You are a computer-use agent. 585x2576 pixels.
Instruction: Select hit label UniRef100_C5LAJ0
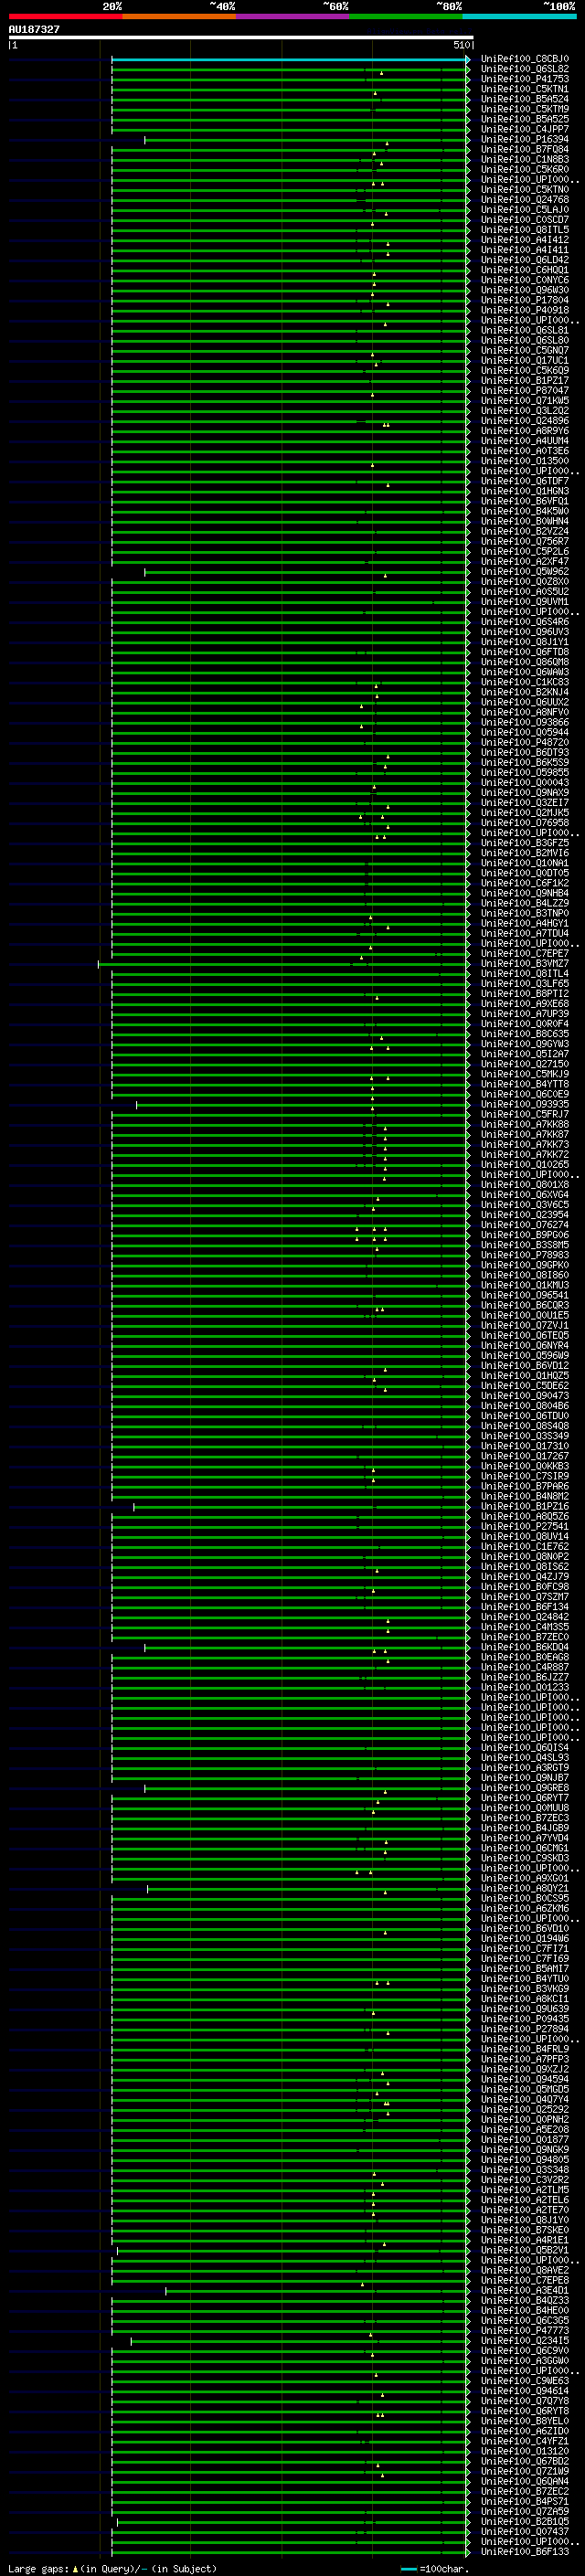(525, 210)
